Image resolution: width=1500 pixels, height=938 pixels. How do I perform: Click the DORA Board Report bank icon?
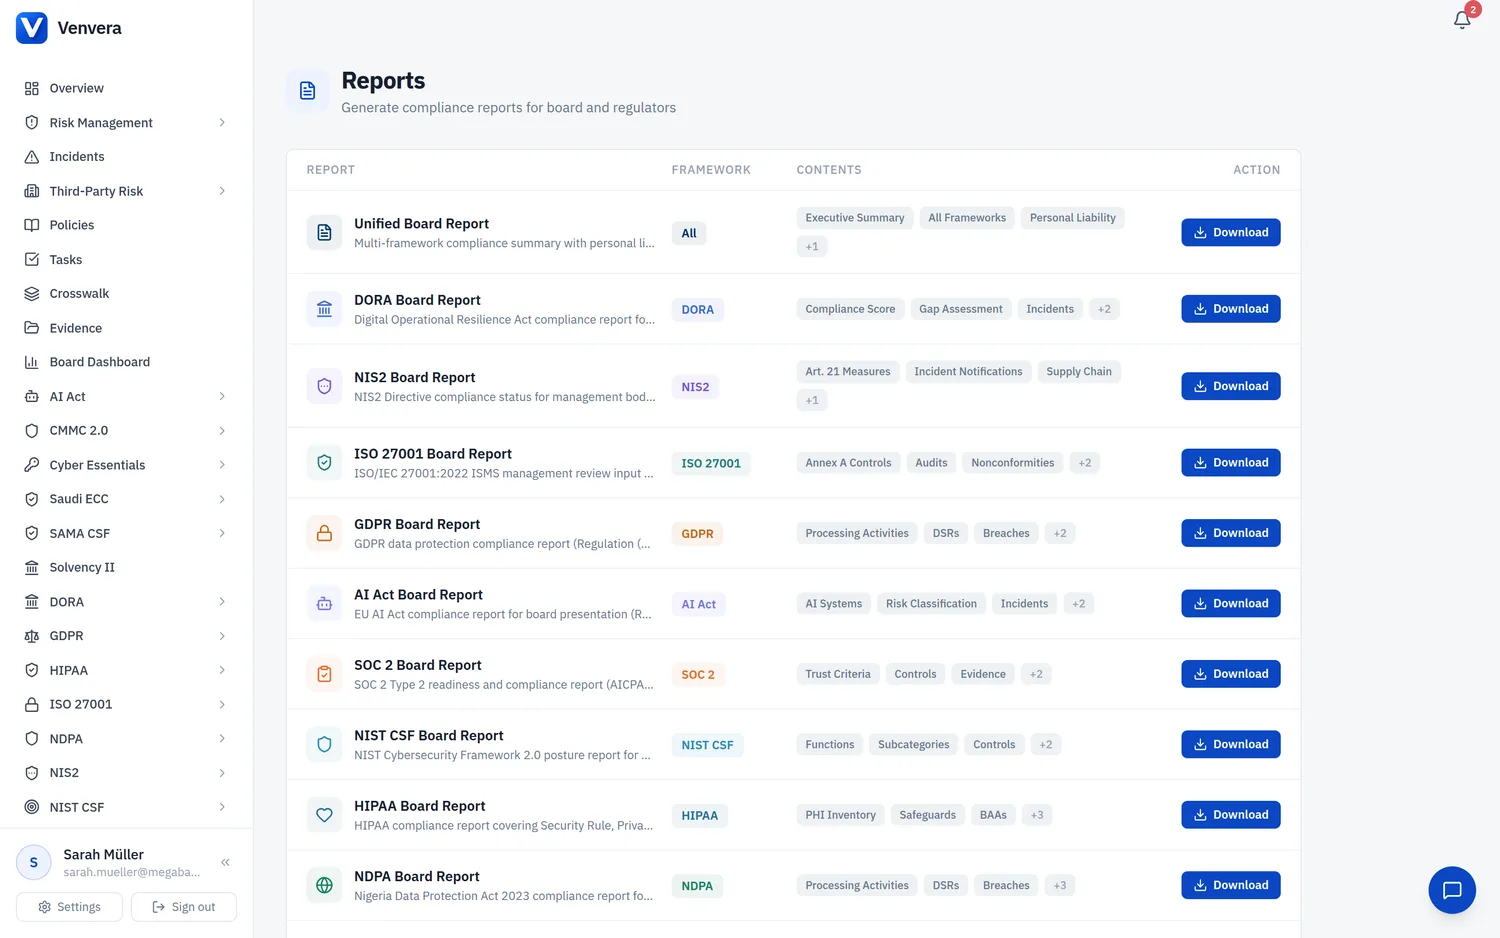pyautogui.click(x=324, y=309)
